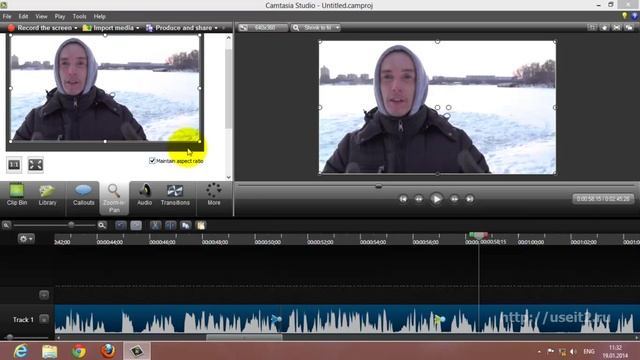Screen dimensions: 640x360
Task: Open the Tools menu
Action: coord(80,17)
